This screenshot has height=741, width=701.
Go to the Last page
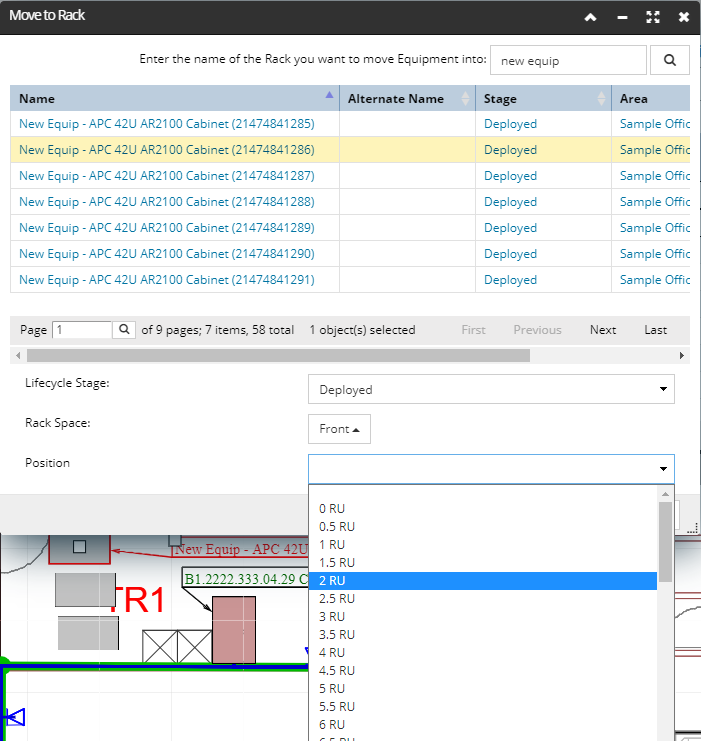655,329
